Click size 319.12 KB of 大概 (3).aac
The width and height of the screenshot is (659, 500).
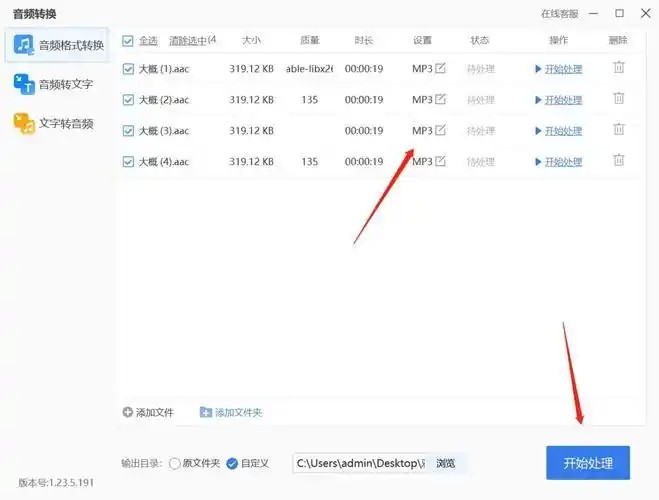[x=251, y=131]
